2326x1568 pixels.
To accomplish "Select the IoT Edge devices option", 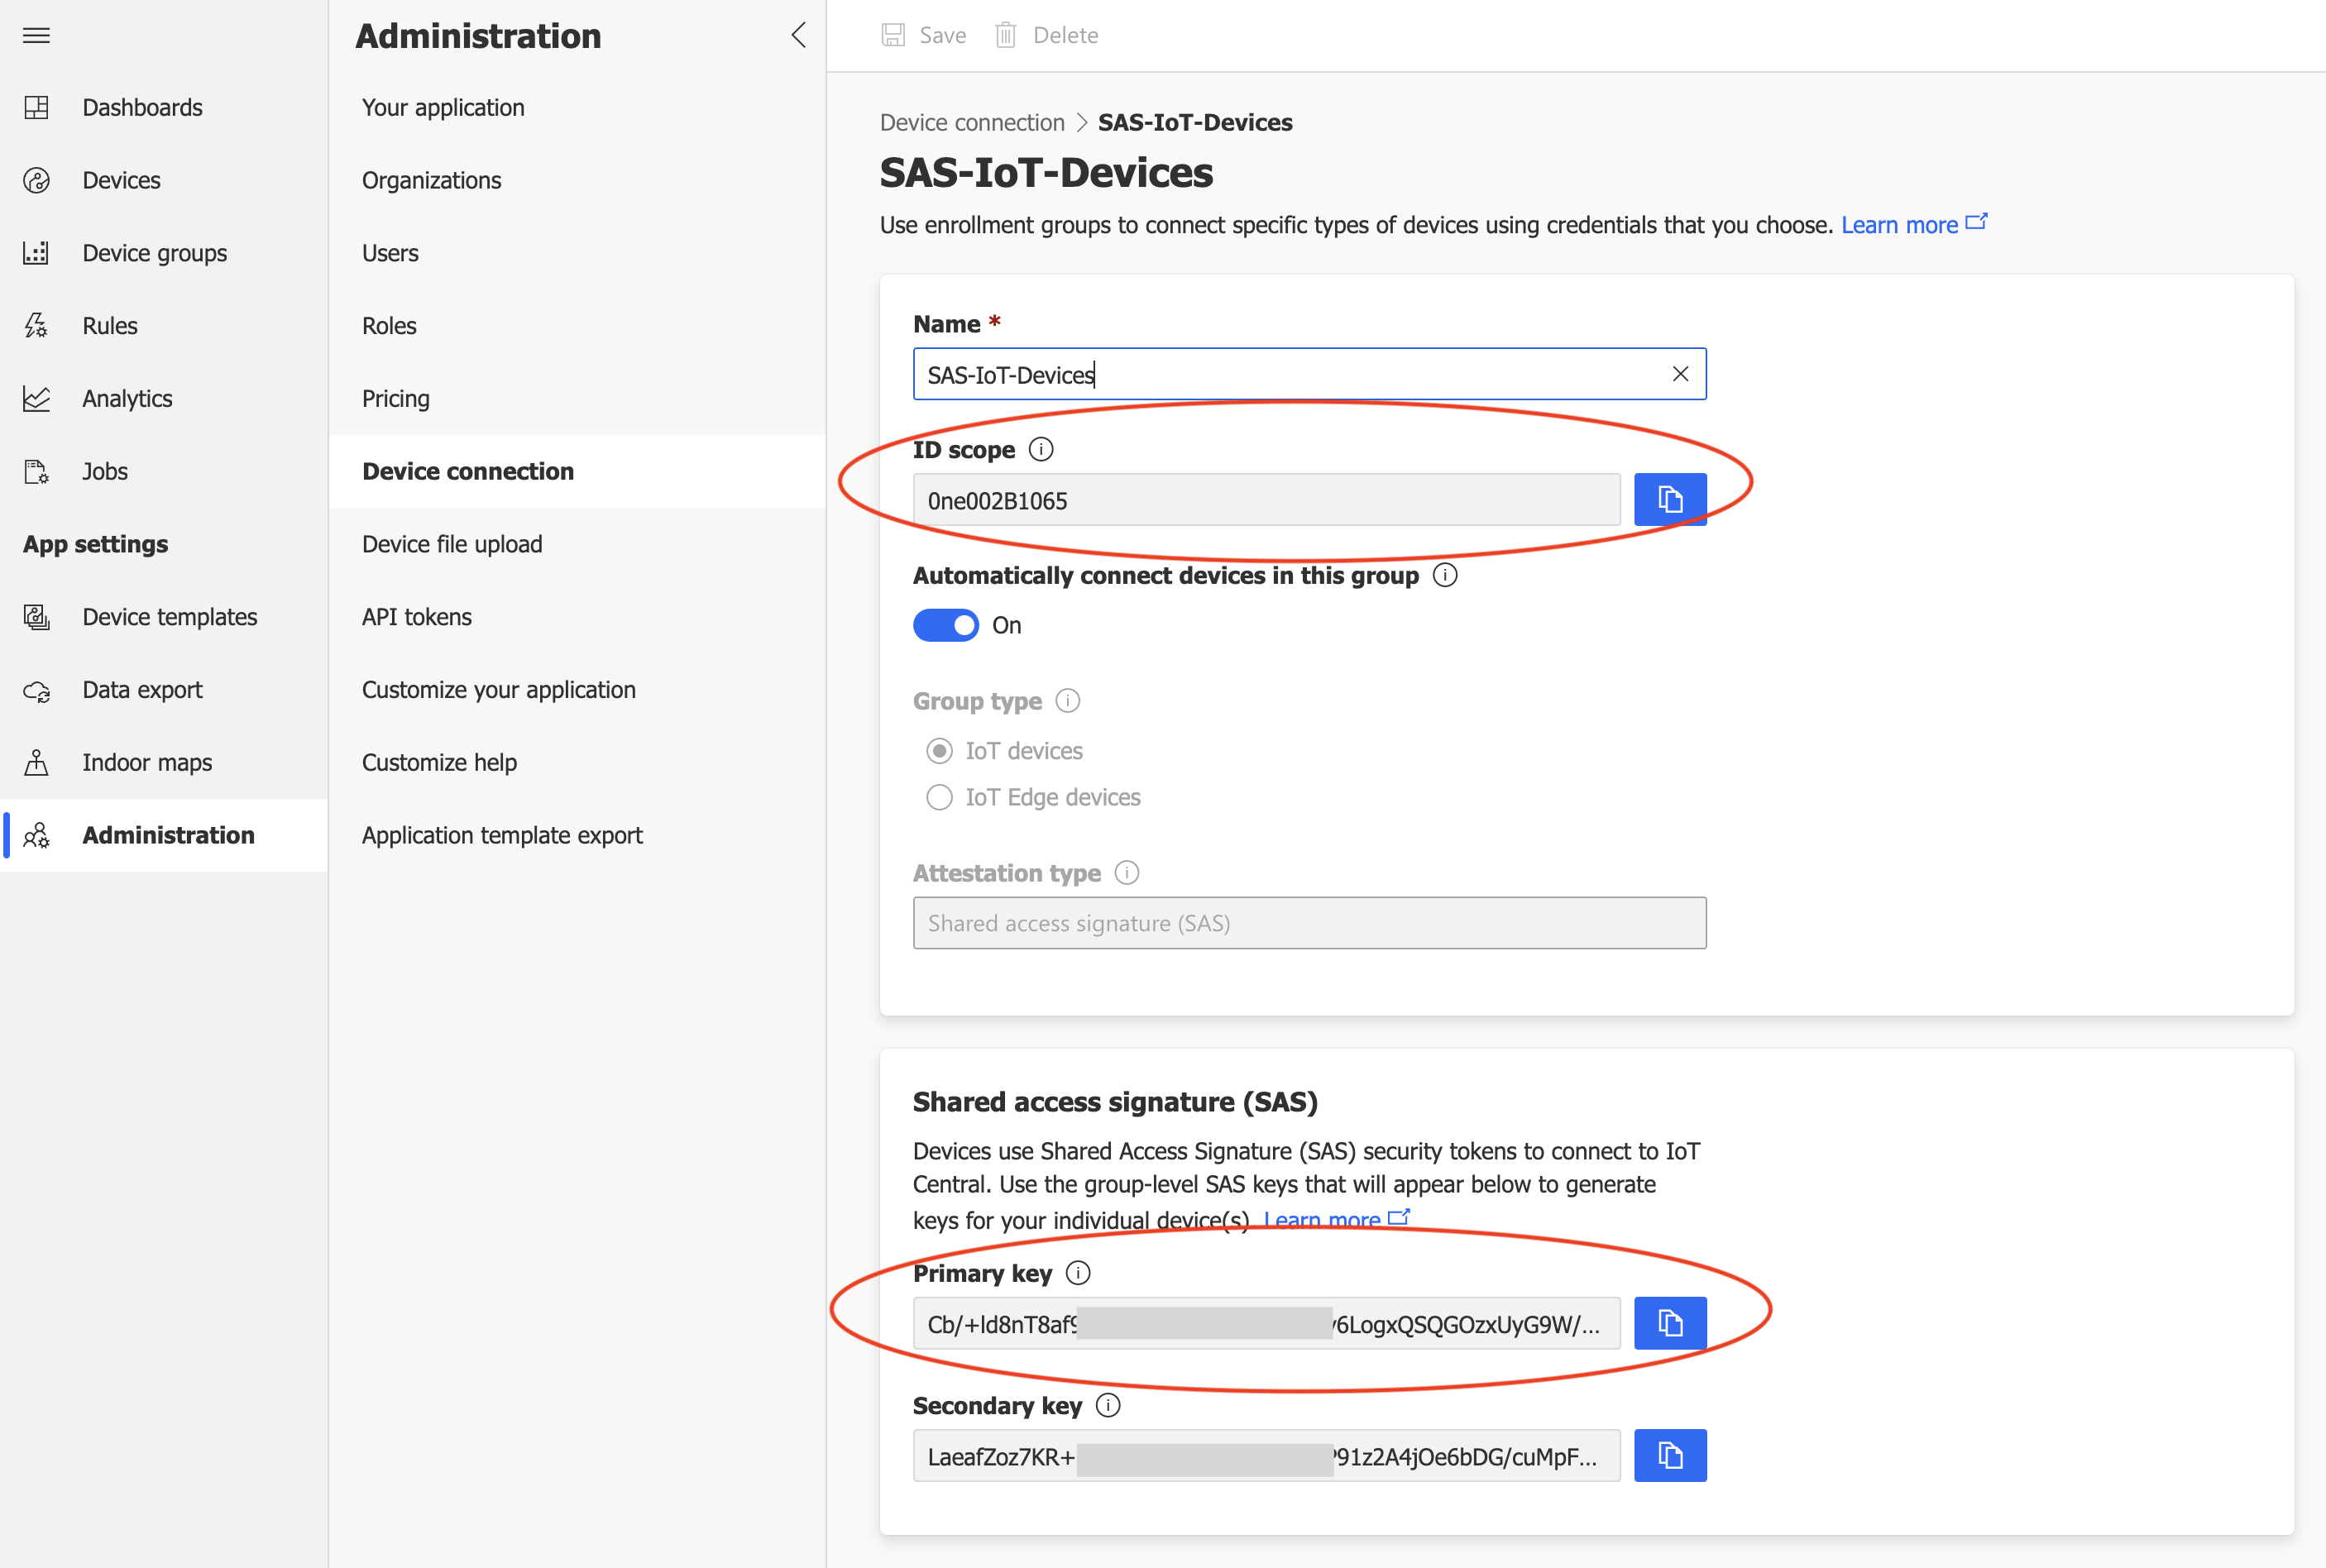I will (x=939, y=797).
